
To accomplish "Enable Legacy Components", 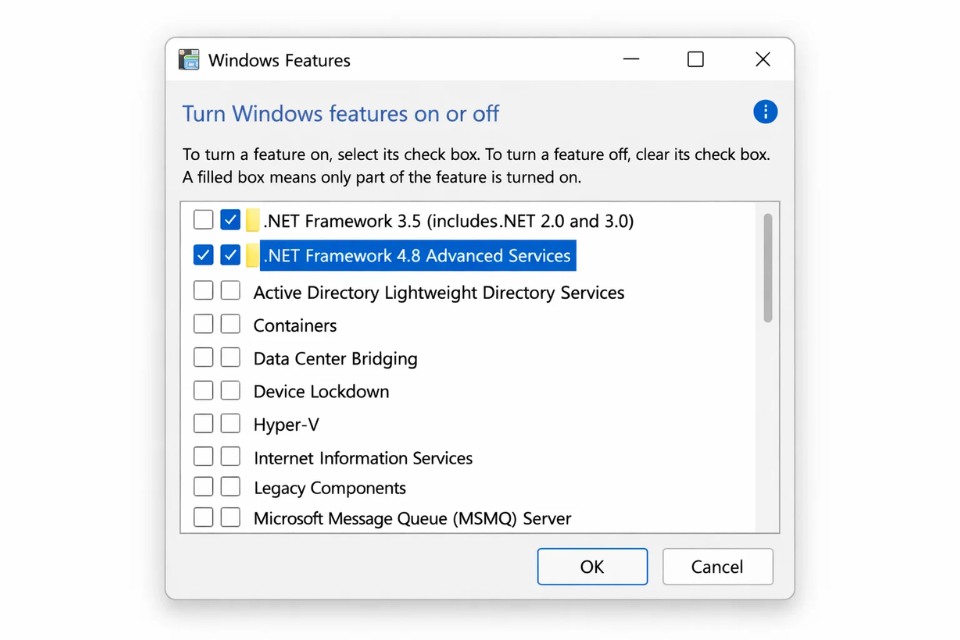I will point(231,488).
